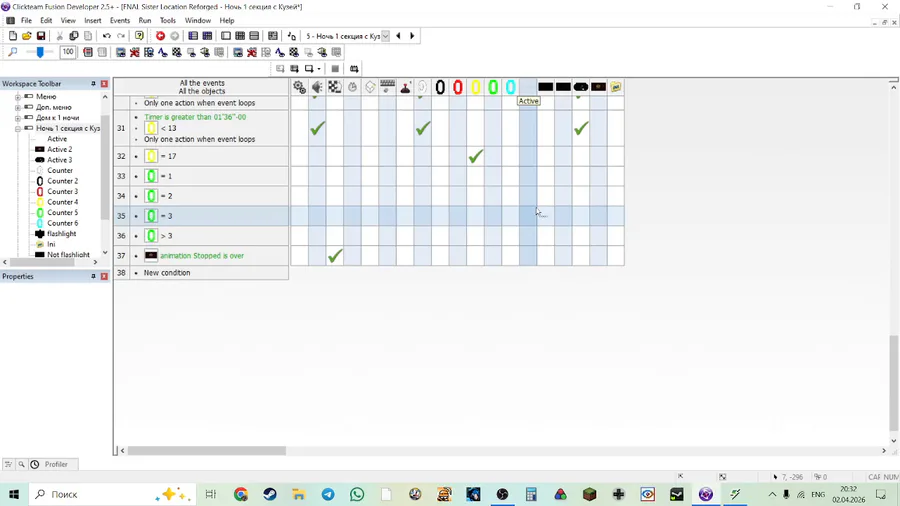This screenshot has width=900, height=506.
Task: Select Counter 5 in workspace tree
Action: (63, 212)
